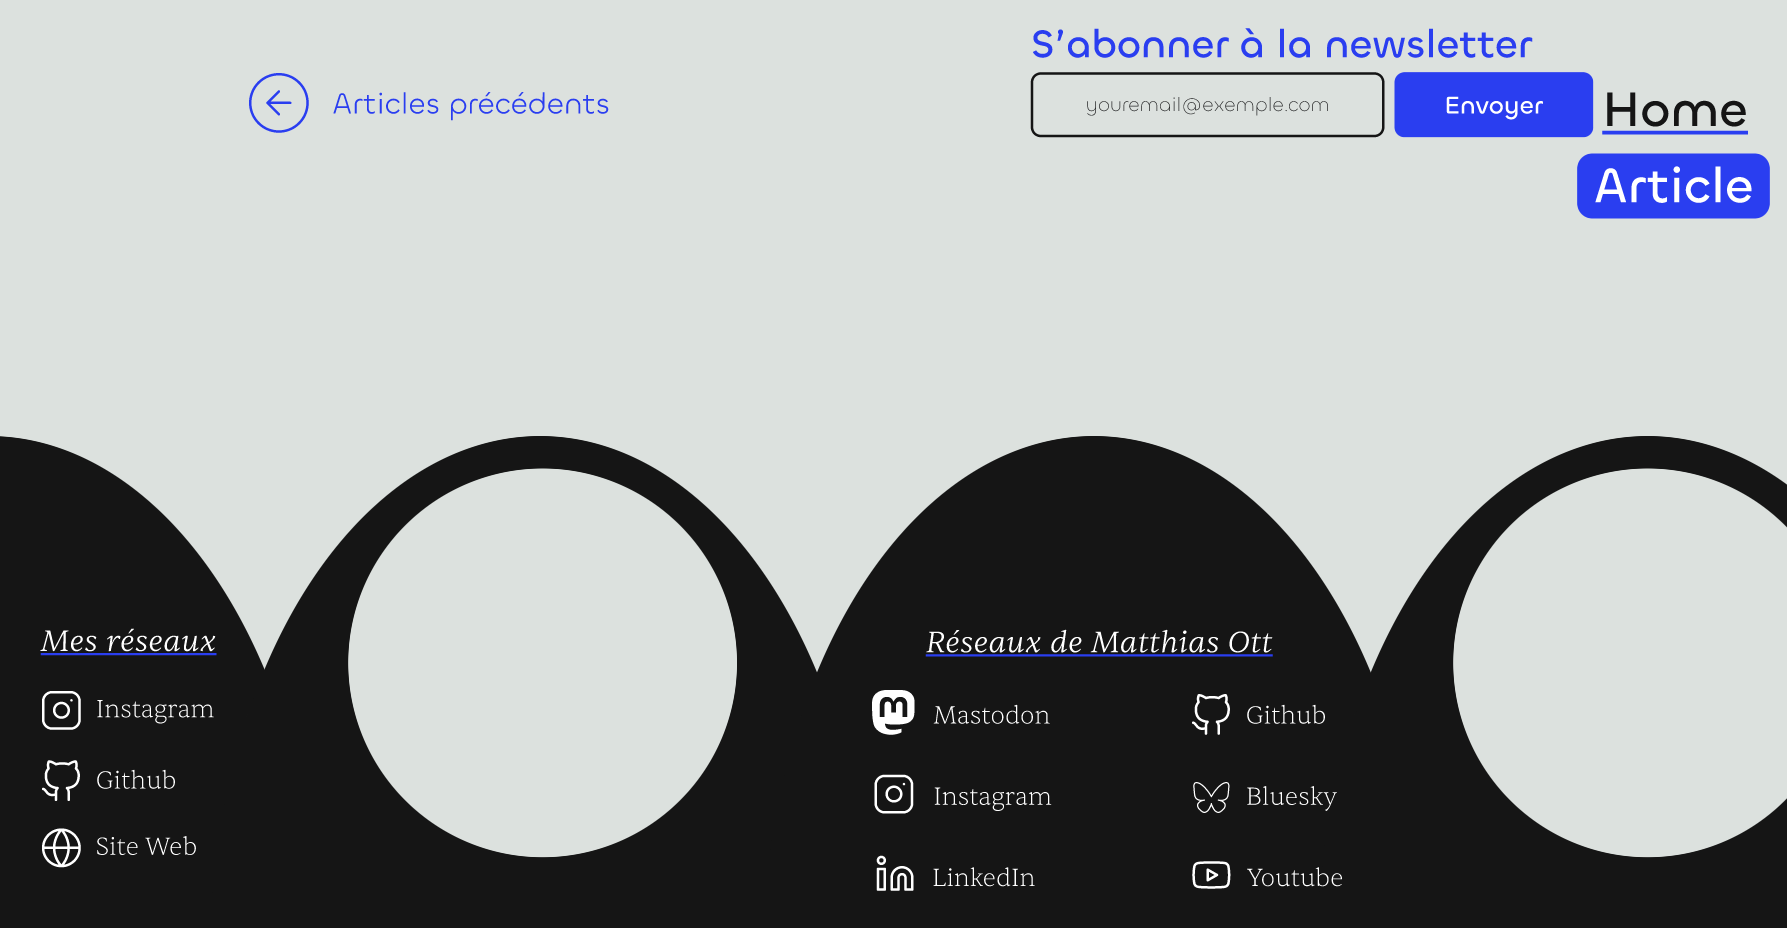
Task: Select the LinkedIn icon
Action: (x=892, y=875)
